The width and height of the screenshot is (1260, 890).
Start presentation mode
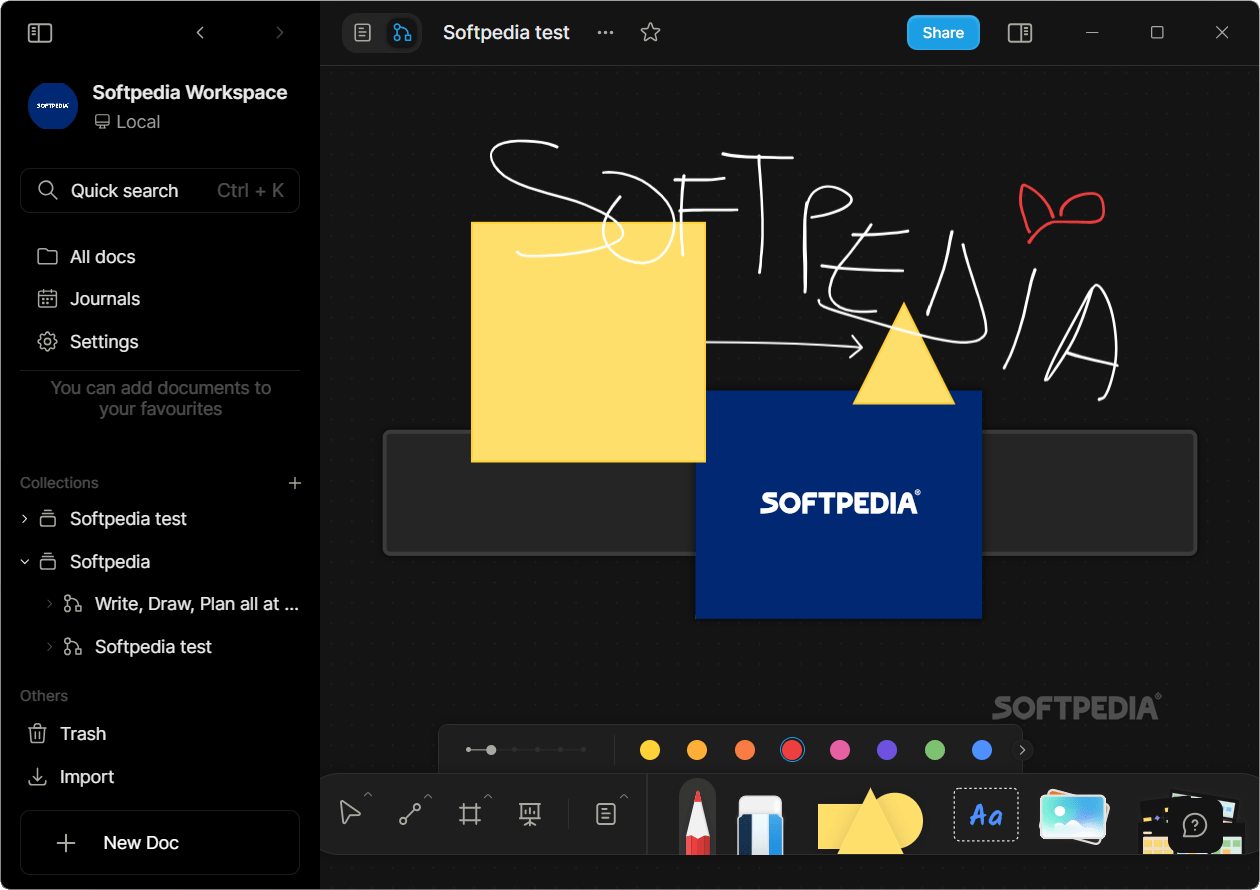point(530,814)
